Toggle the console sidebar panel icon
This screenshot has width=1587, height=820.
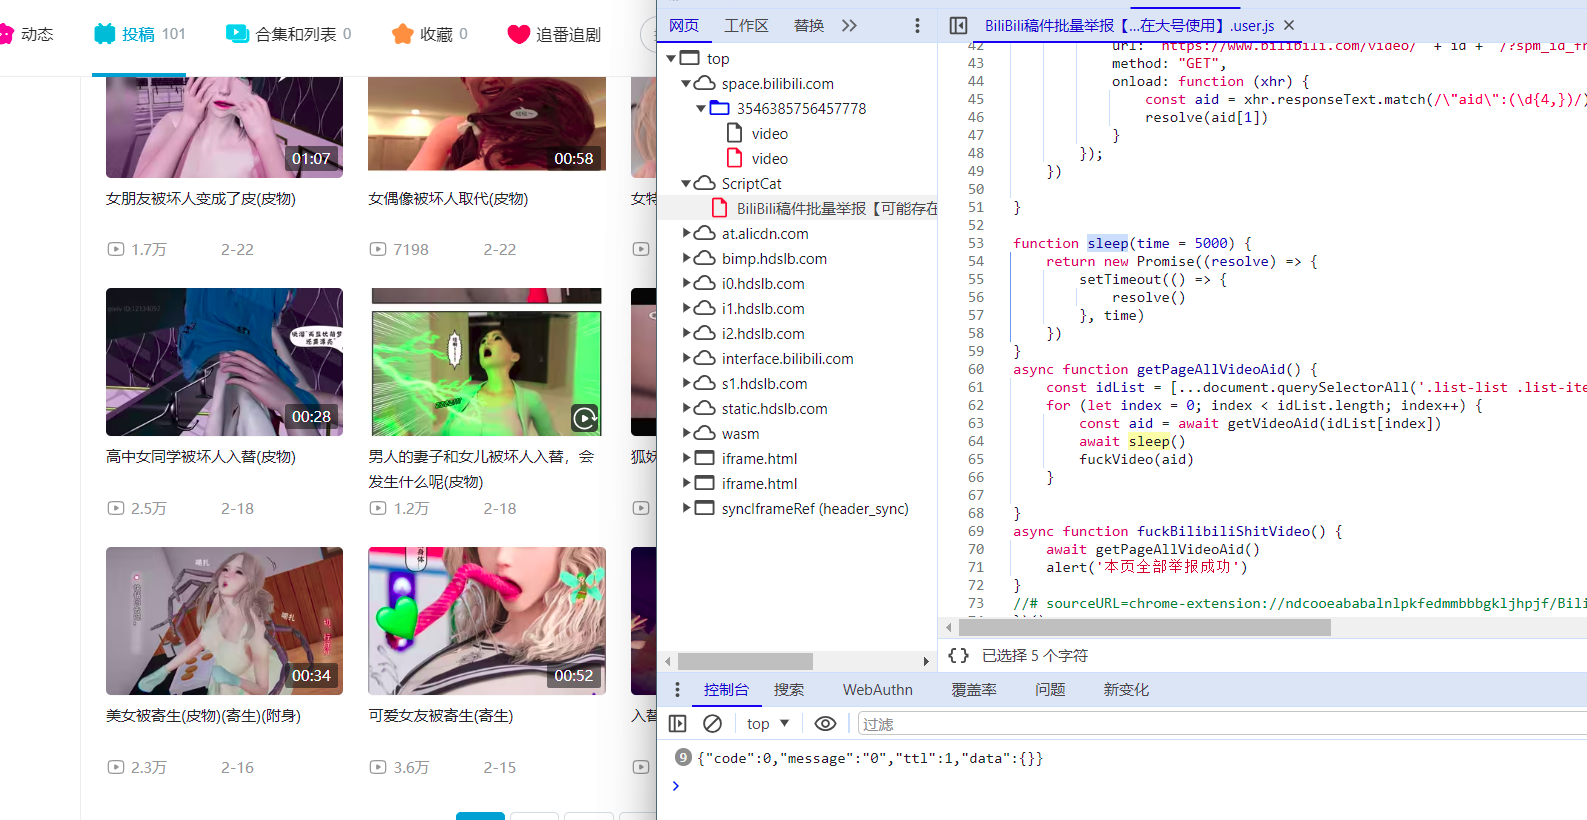[677, 723]
